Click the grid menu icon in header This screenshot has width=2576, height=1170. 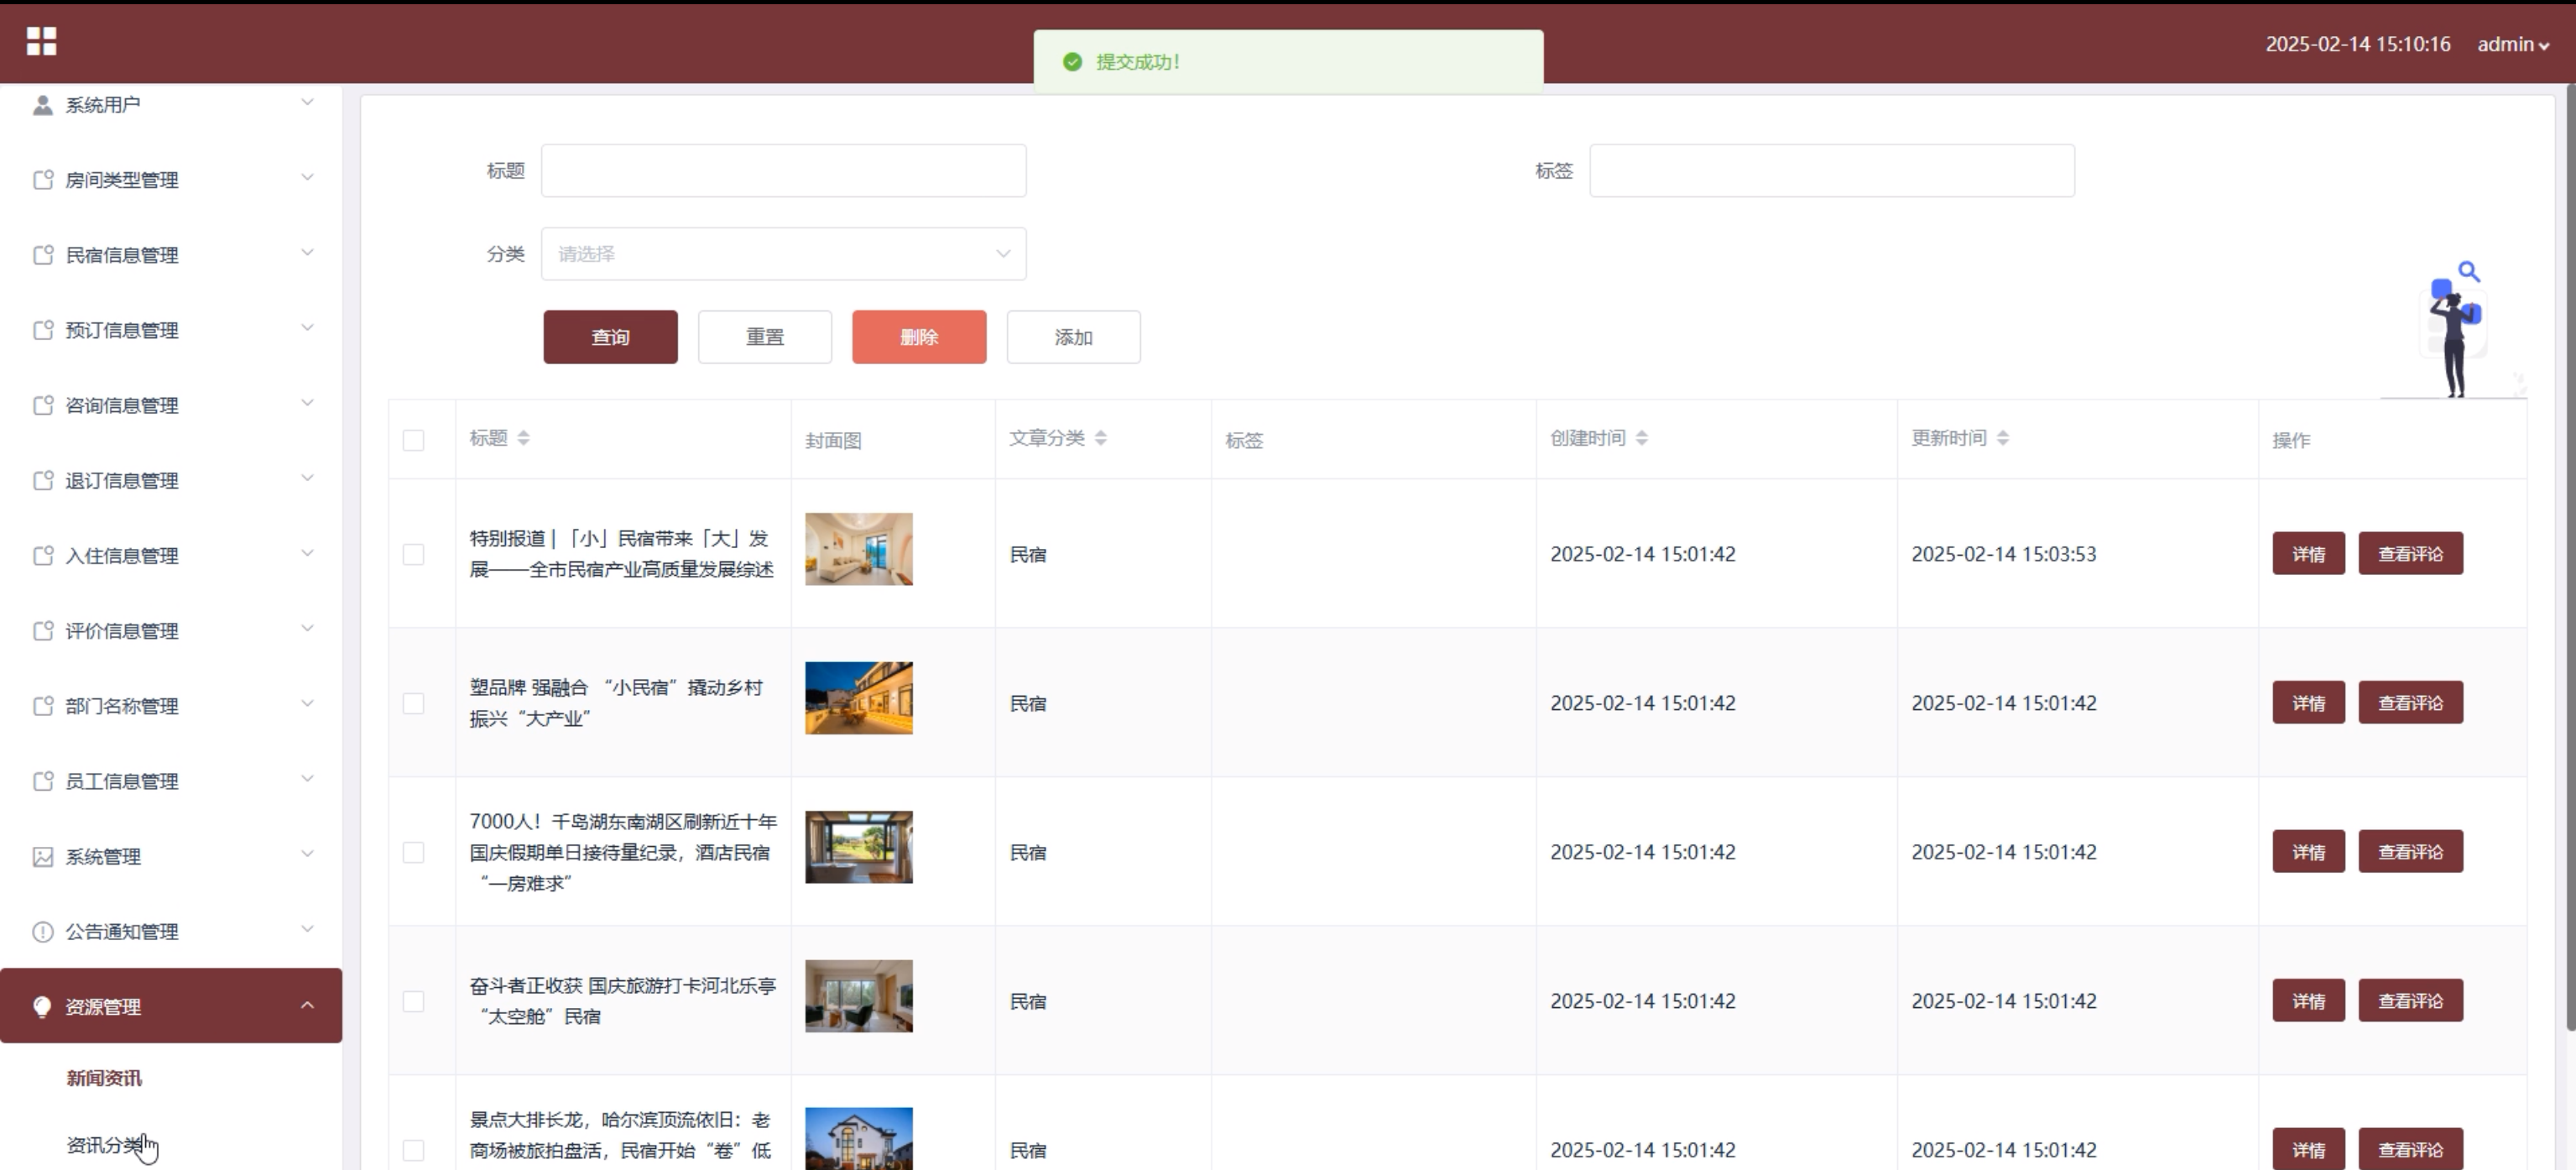(41, 41)
